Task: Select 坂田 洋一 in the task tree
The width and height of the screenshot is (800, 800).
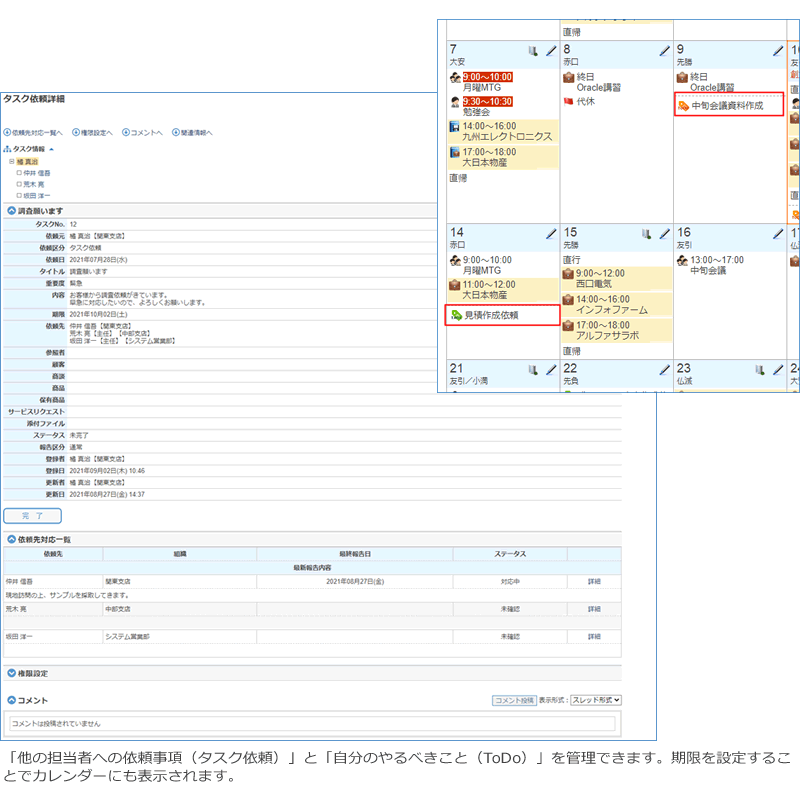Action: pos(36,196)
